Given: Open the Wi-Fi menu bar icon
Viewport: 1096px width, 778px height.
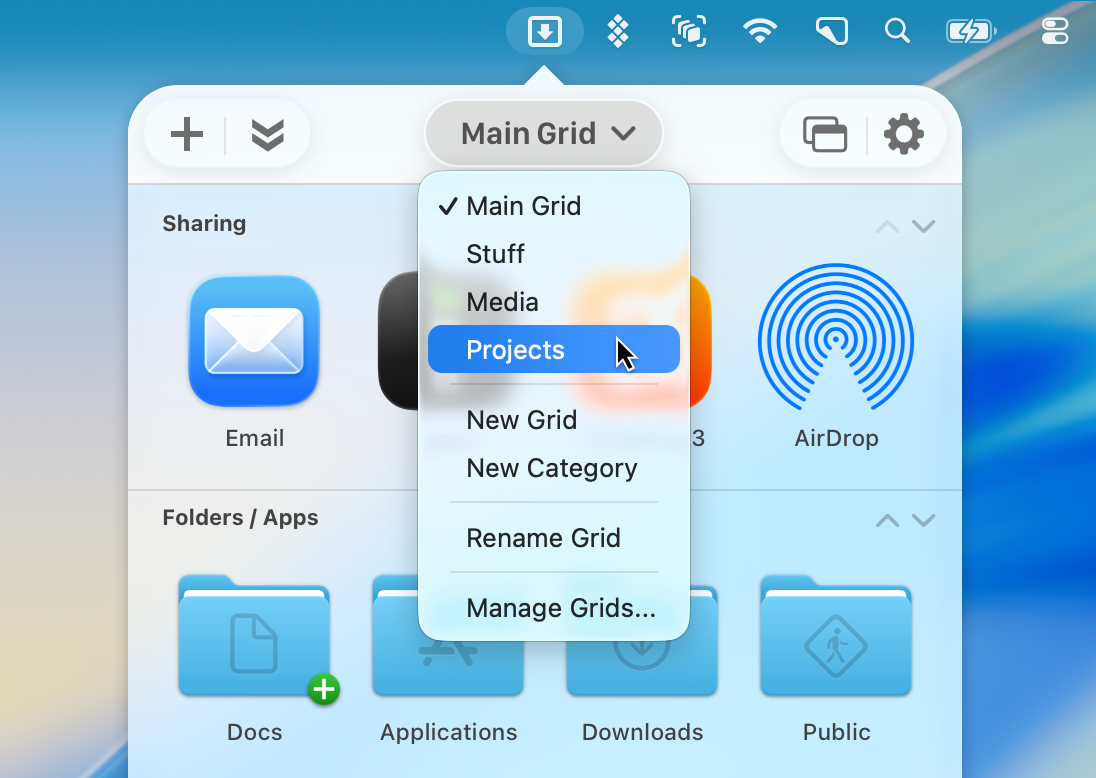Looking at the screenshot, I should [760, 32].
